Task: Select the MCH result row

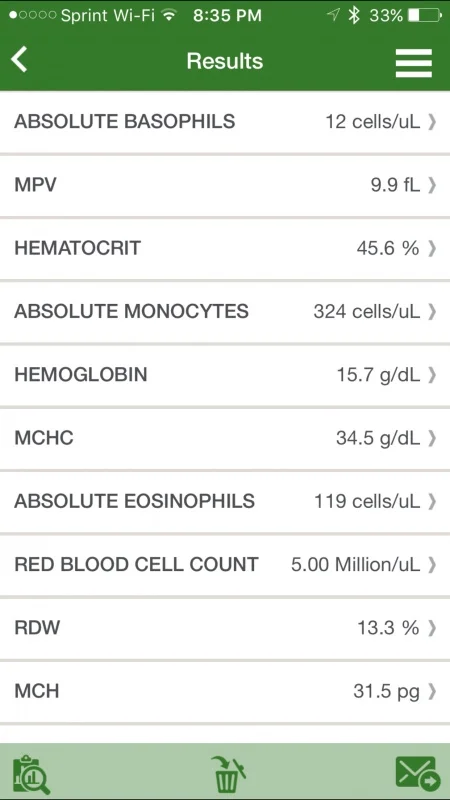Action: pyautogui.click(x=225, y=691)
